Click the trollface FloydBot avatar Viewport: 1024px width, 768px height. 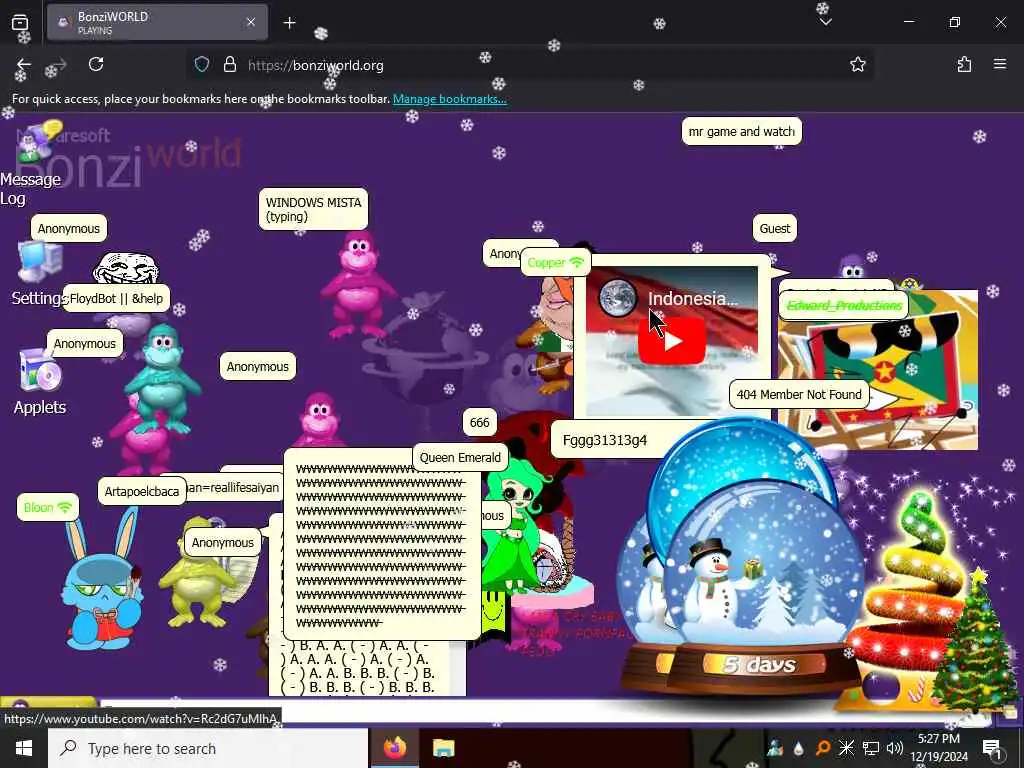pos(126,268)
